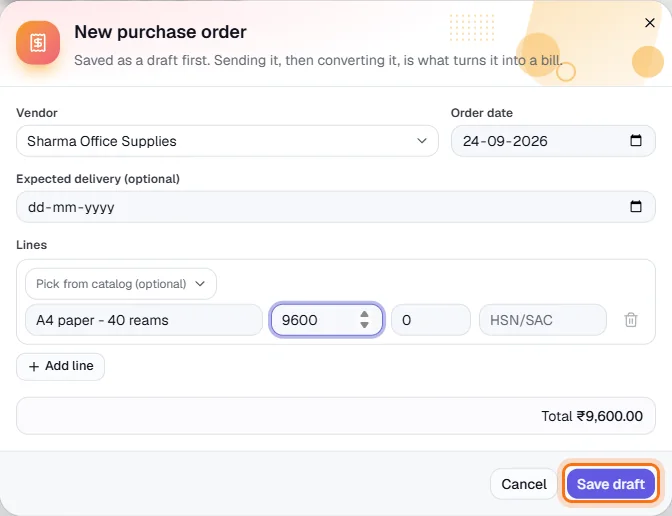Increase the amount using the up stepper arrow
This screenshot has height=516, width=672.
(x=364, y=315)
